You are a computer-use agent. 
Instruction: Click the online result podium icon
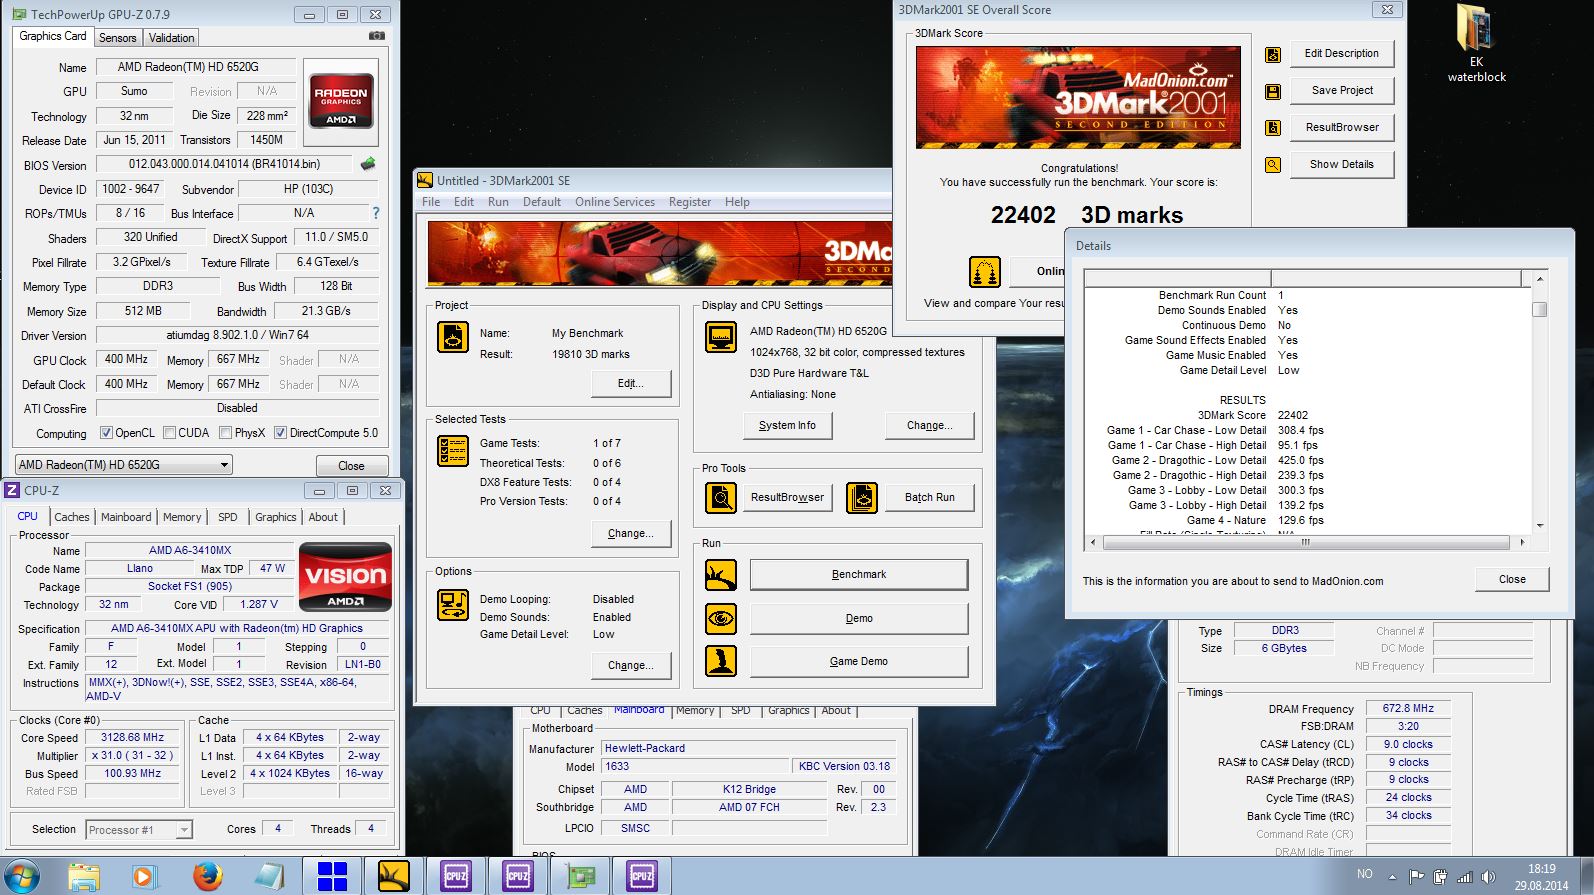985,271
